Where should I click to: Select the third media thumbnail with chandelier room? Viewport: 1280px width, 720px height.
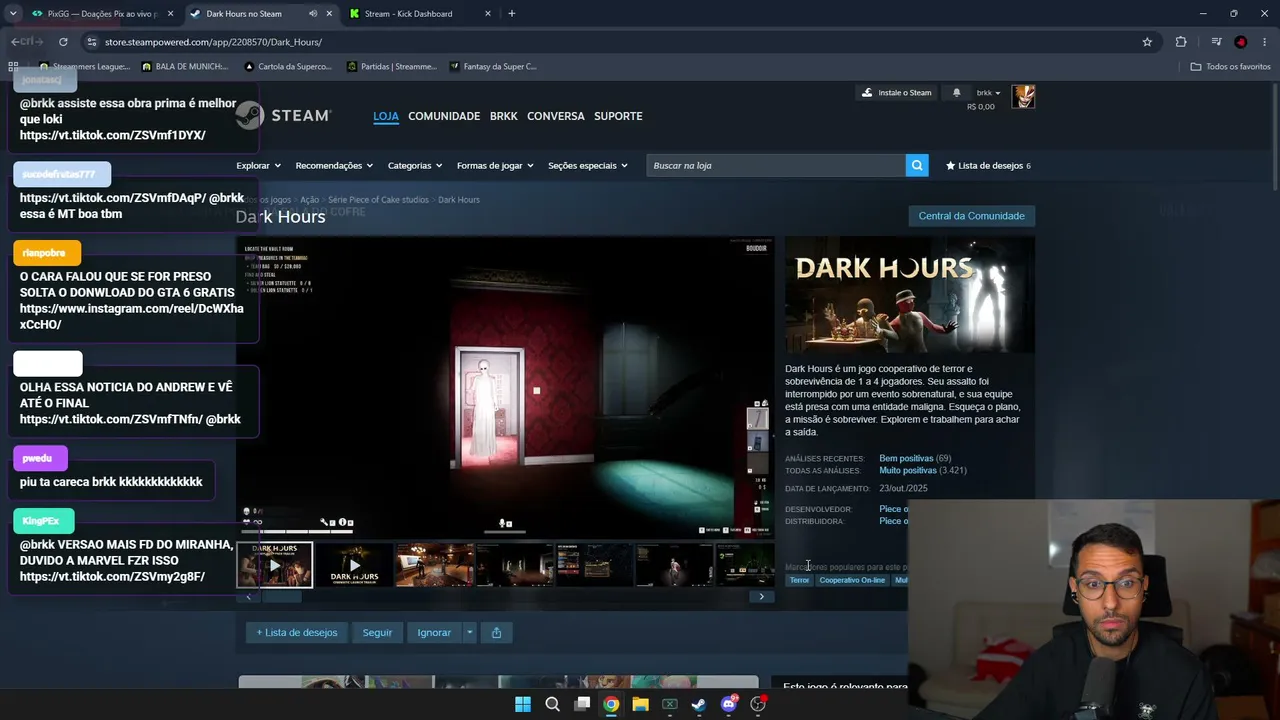[x=434, y=565]
